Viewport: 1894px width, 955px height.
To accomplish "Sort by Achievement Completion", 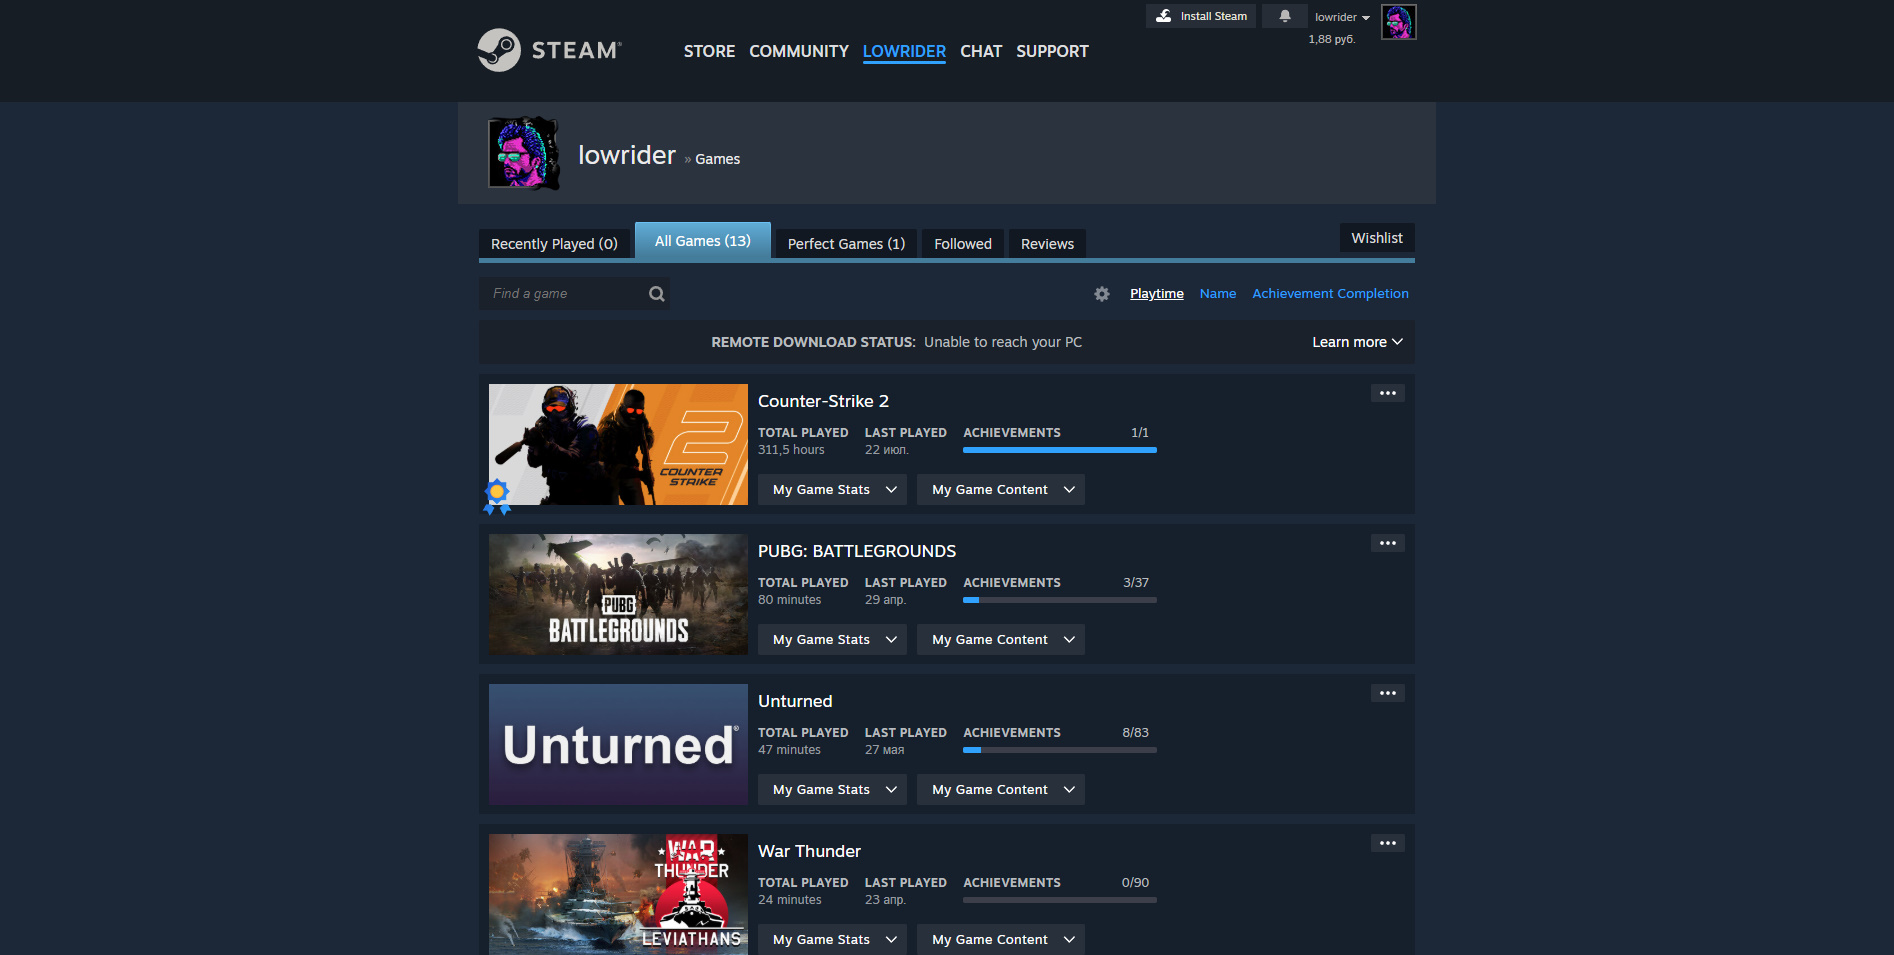I will 1330,294.
